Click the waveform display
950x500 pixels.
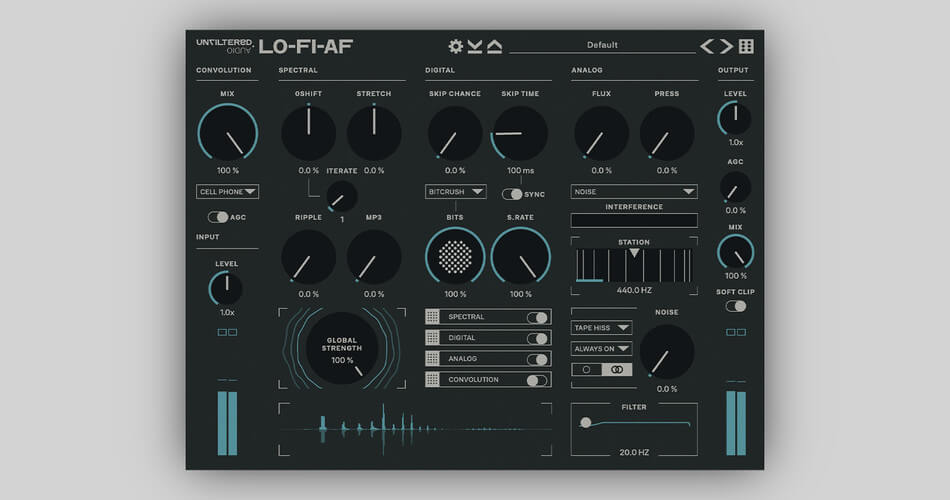pos(415,429)
